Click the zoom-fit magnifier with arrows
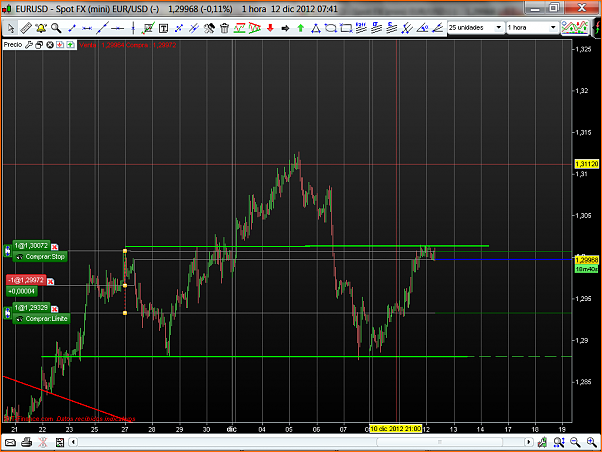This screenshot has width=602, height=452. click(x=559, y=443)
